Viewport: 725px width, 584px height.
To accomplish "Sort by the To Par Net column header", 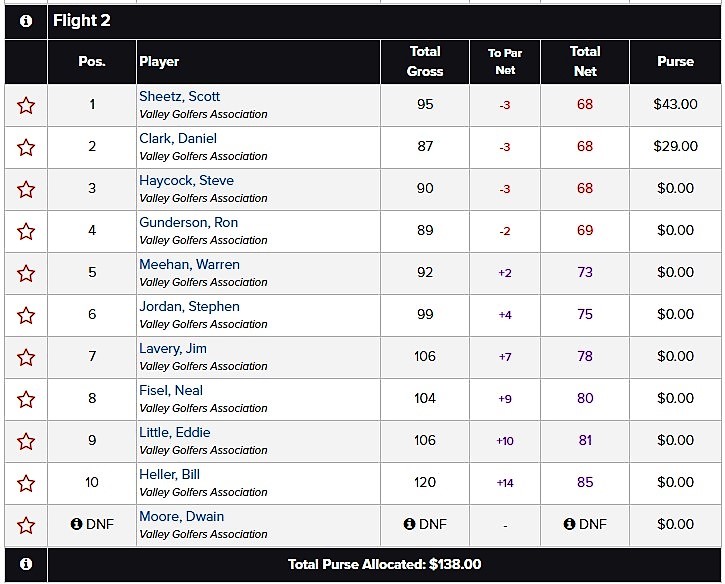I will pos(505,61).
